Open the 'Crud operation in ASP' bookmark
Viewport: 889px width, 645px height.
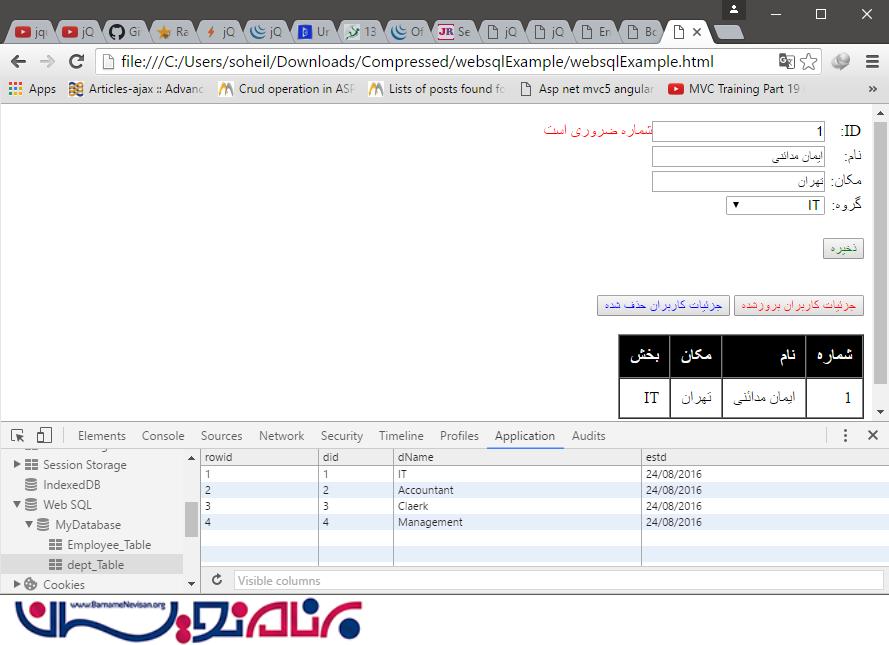pyautogui.click(x=286, y=89)
